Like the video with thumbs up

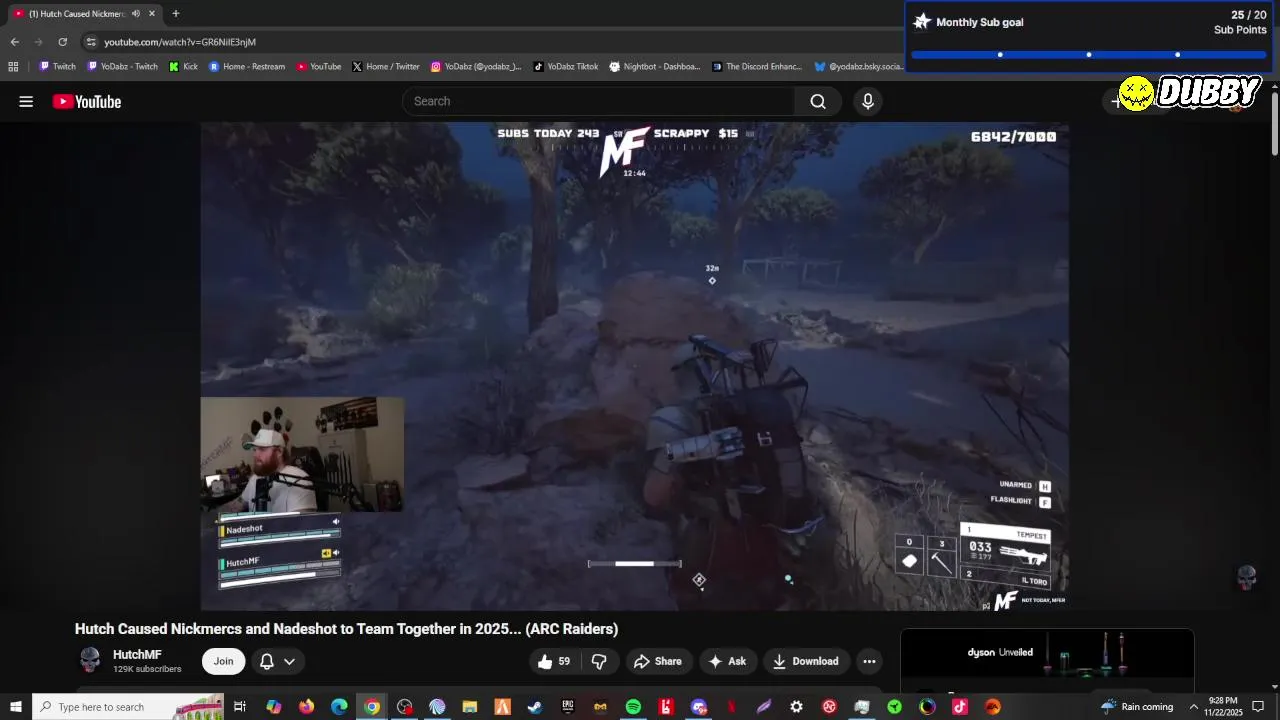pyautogui.click(x=554, y=661)
